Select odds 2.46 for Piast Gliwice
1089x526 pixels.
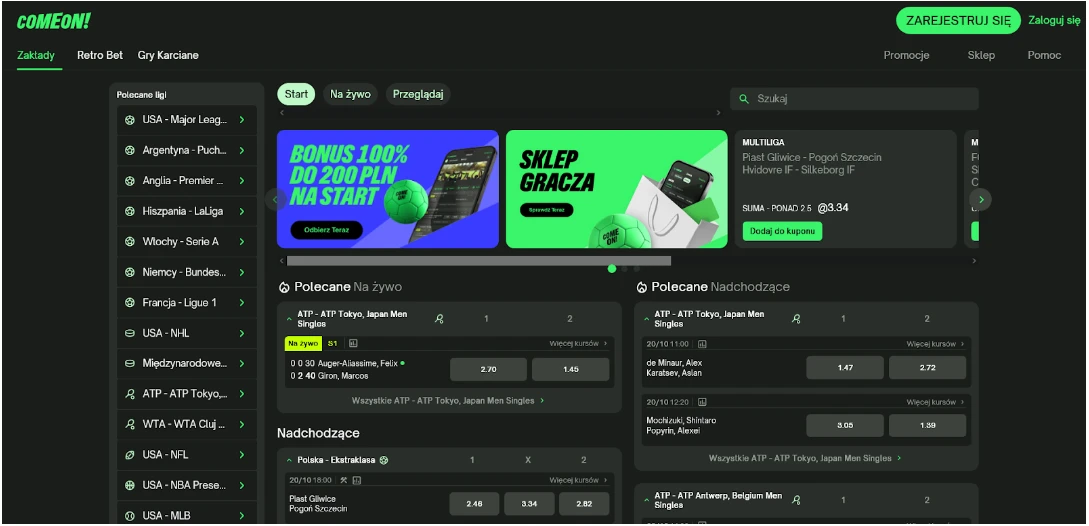[474, 504]
